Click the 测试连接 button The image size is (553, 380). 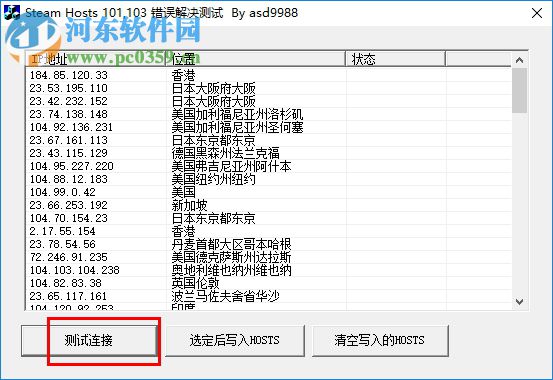tap(89, 340)
